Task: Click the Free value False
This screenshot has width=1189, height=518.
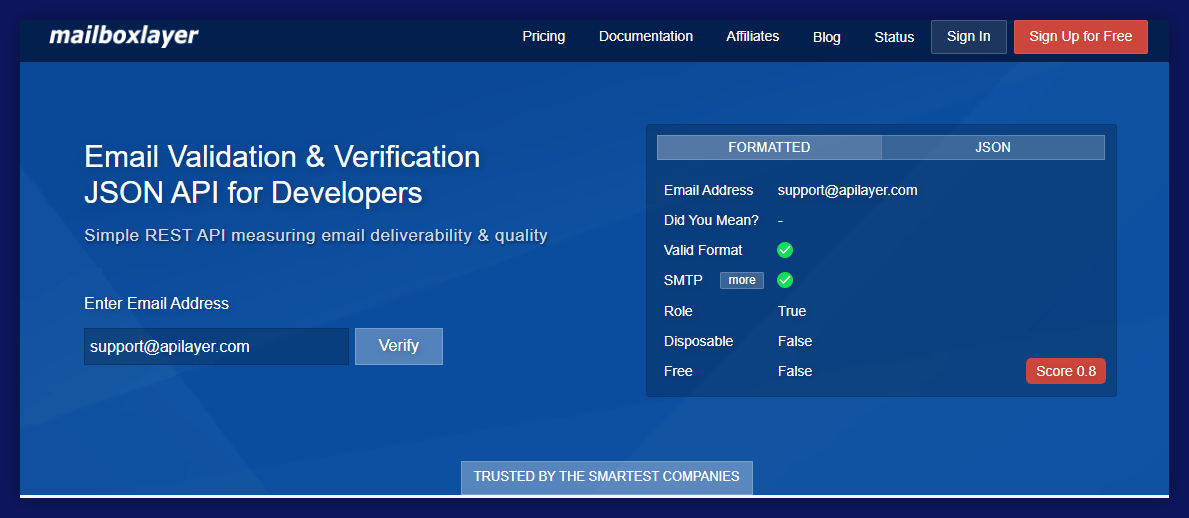Action: (795, 371)
